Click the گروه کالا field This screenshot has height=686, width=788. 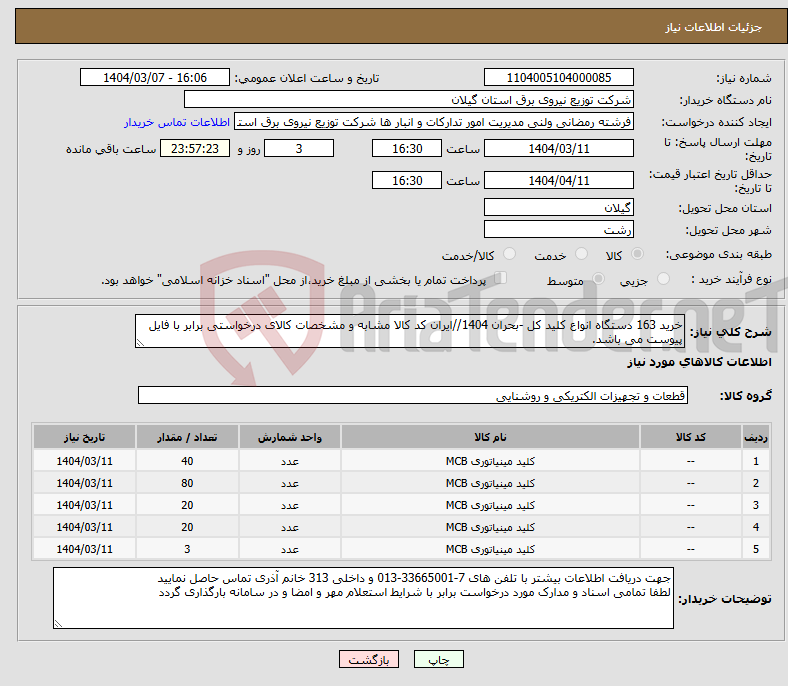(413, 396)
